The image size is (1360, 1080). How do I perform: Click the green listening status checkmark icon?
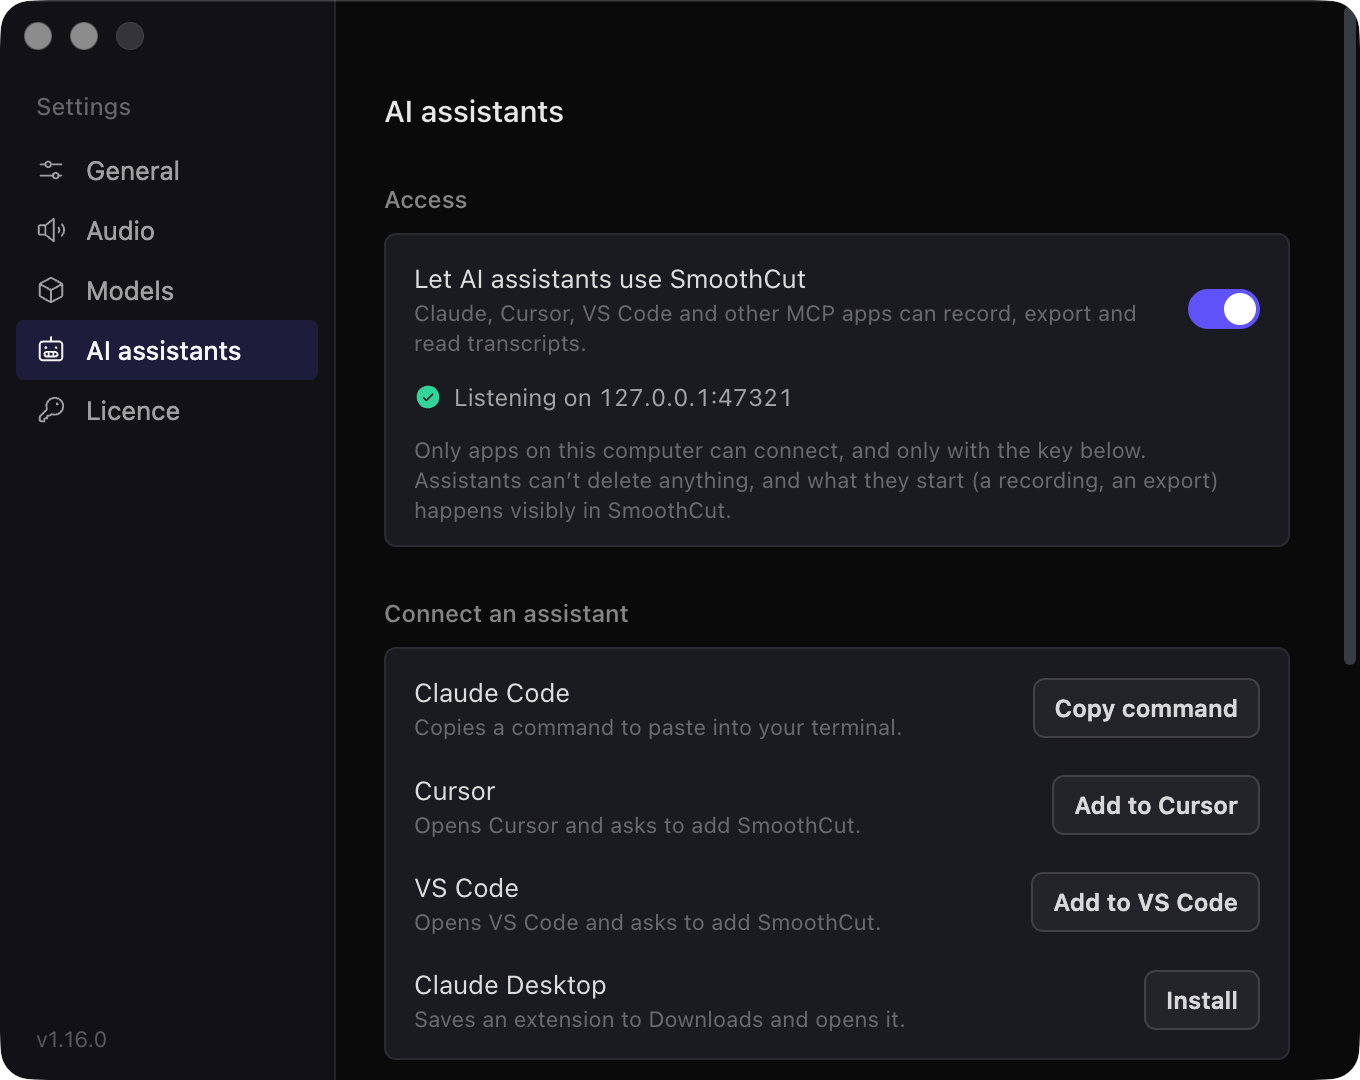428,397
